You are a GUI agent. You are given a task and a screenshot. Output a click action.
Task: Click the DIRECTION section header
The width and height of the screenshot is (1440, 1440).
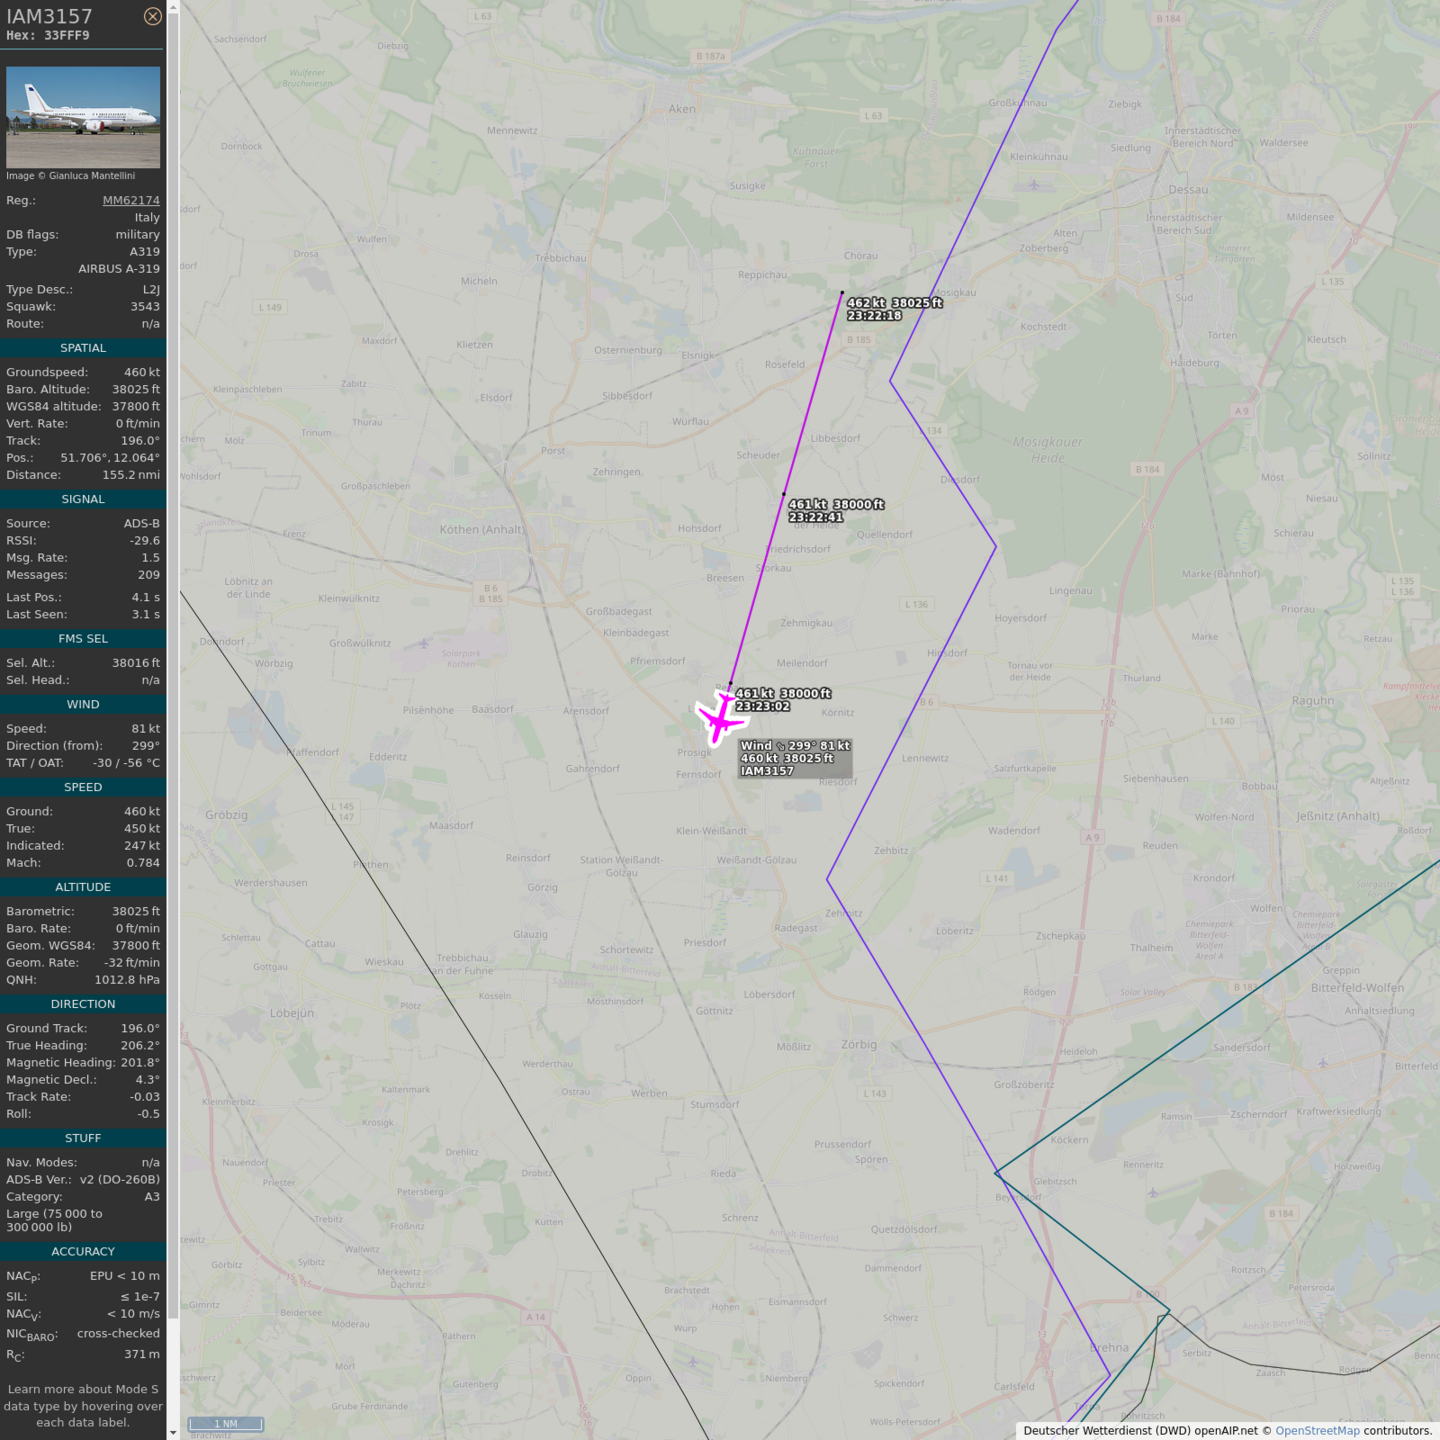[x=83, y=1004]
